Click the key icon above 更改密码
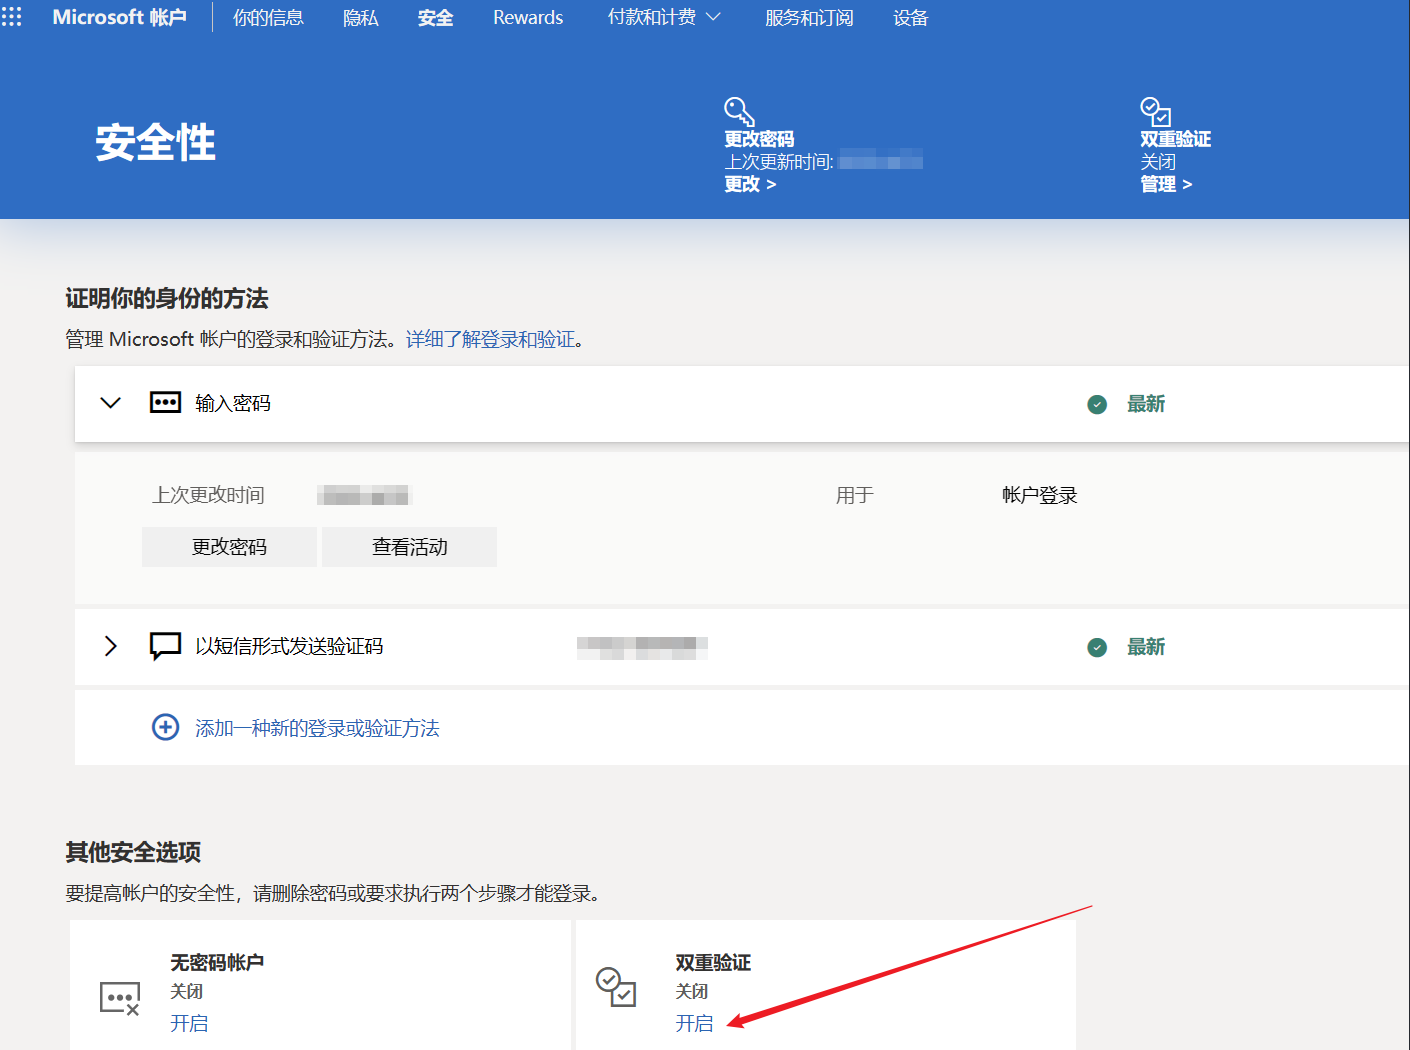1410x1050 pixels. coord(738,111)
